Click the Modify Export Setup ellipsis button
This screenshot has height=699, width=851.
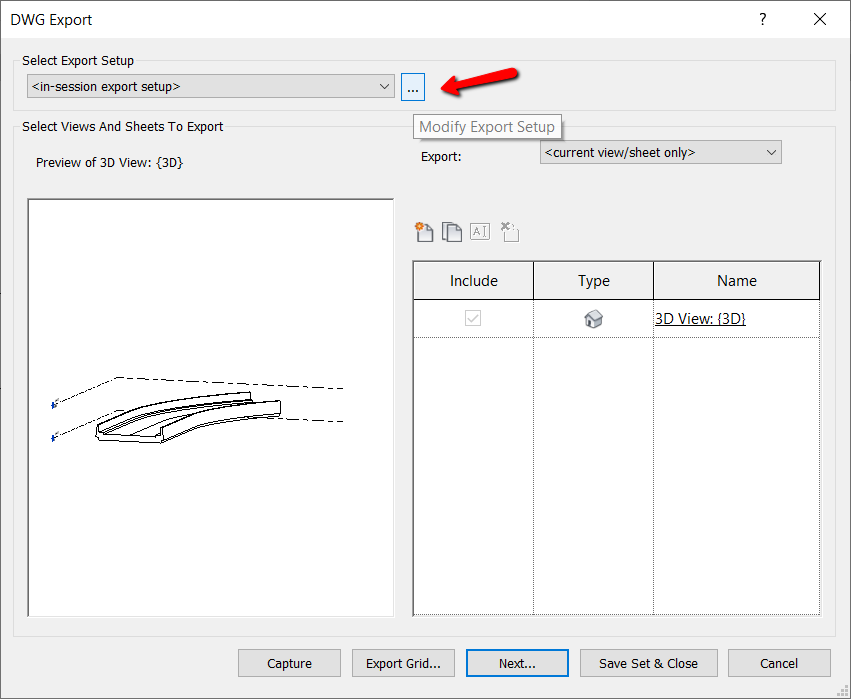pos(412,87)
